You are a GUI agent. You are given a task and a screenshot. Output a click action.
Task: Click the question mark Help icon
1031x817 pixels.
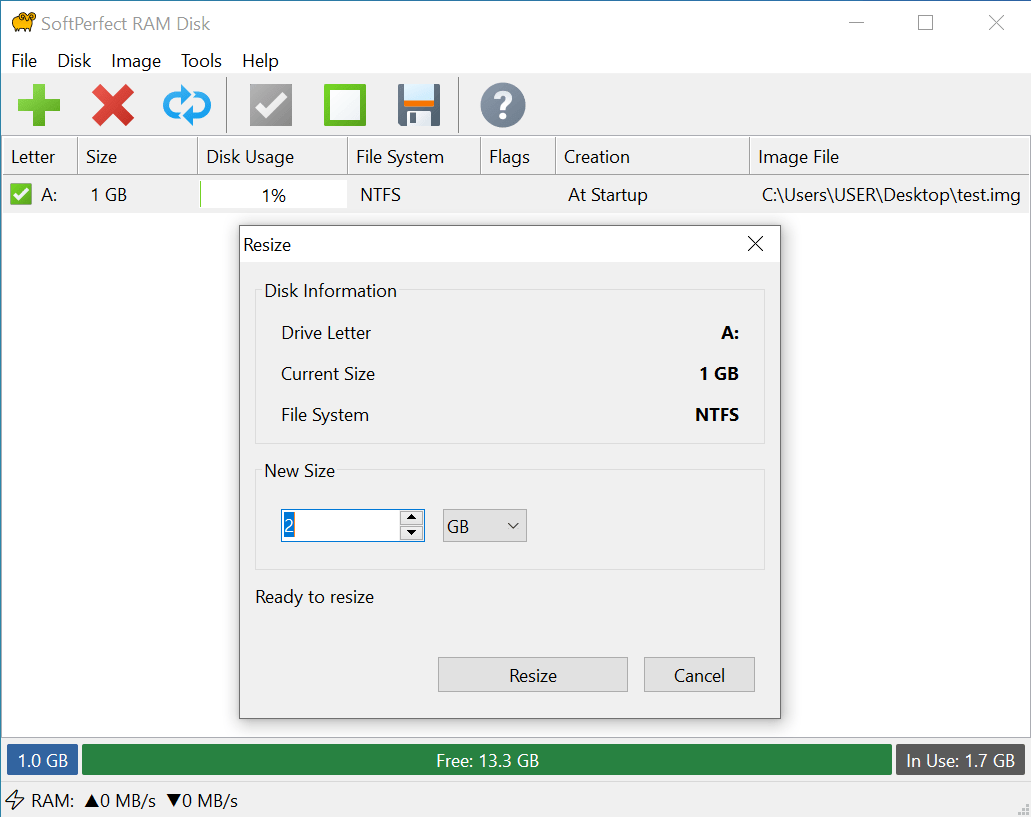503,105
